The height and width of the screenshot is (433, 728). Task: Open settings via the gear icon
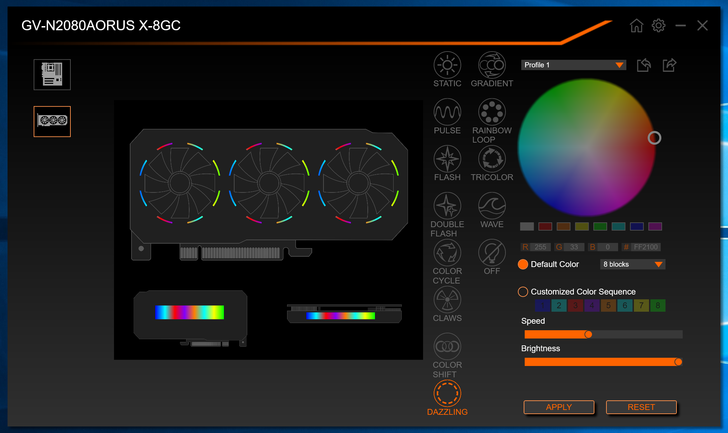pyautogui.click(x=659, y=26)
